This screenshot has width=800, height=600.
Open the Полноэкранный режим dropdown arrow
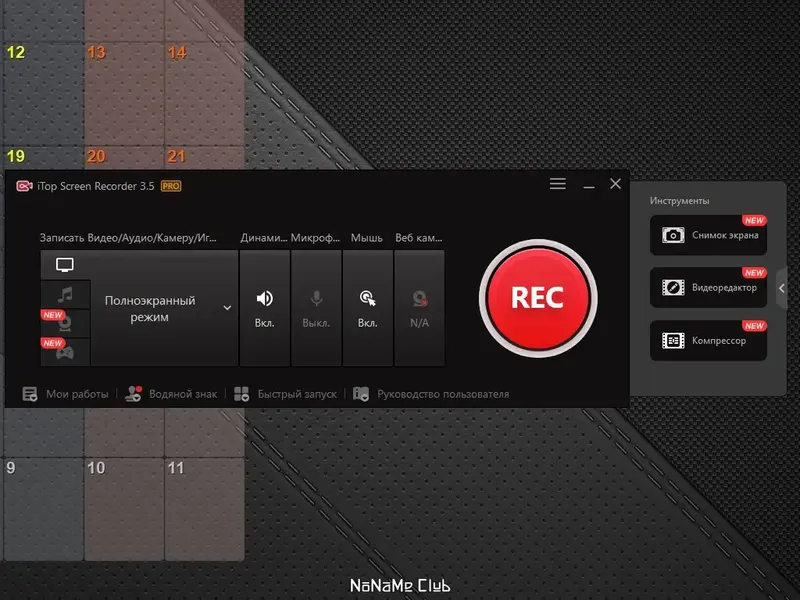(x=227, y=308)
